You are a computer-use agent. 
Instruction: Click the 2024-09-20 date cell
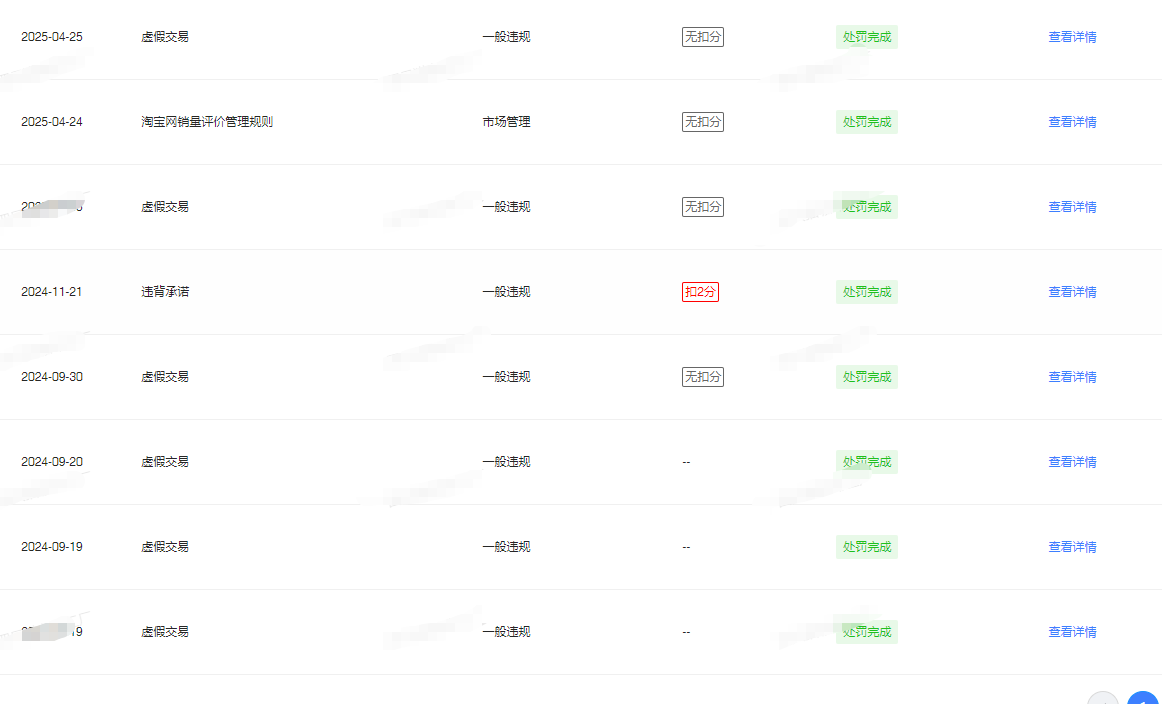pyautogui.click(x=52, y=462)
